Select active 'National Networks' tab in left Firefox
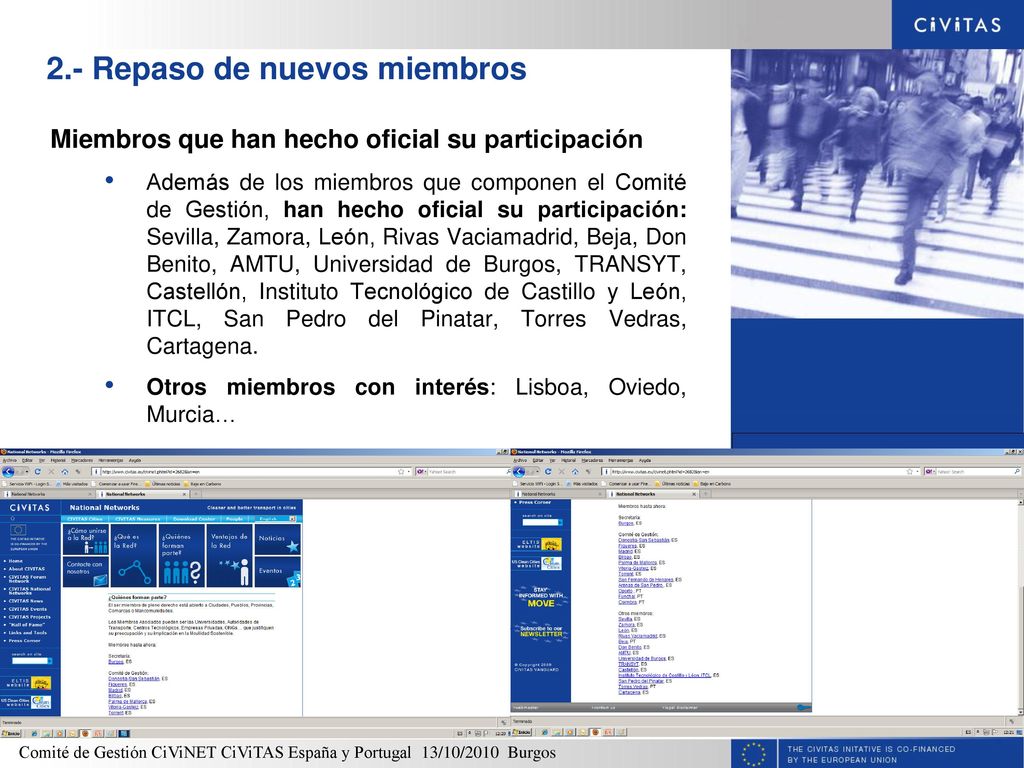The width and height of the screenshot is (1024, 768). coord(142,494)
